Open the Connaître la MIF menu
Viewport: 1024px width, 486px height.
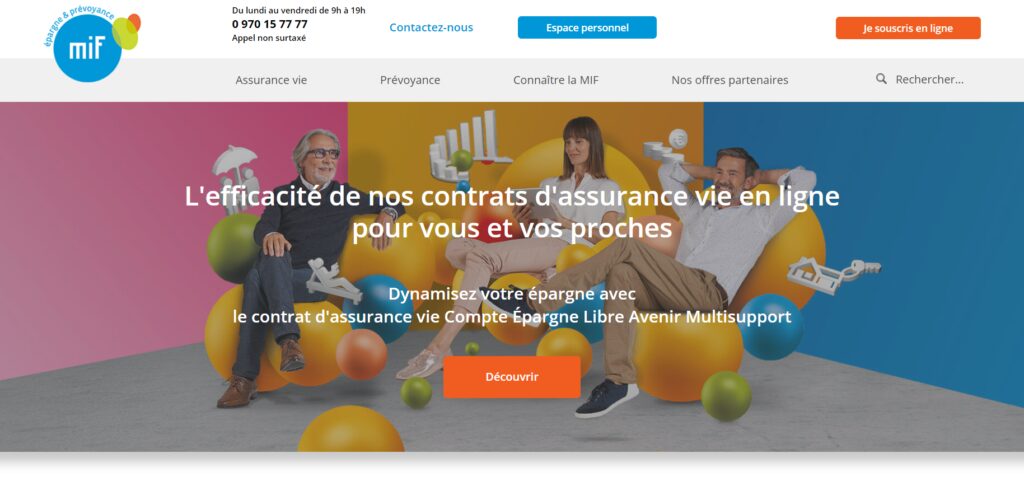tap(556, 80)
